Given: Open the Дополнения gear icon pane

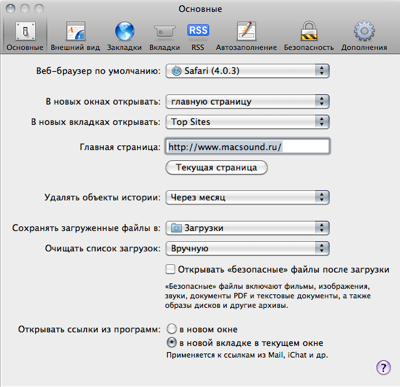Looking at the screenshot, I should point(364,36).
